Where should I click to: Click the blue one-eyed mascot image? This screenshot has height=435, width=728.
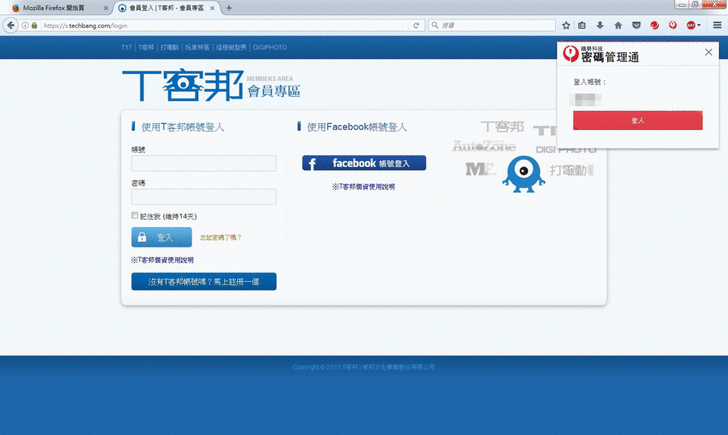click(x=524, y=174)
